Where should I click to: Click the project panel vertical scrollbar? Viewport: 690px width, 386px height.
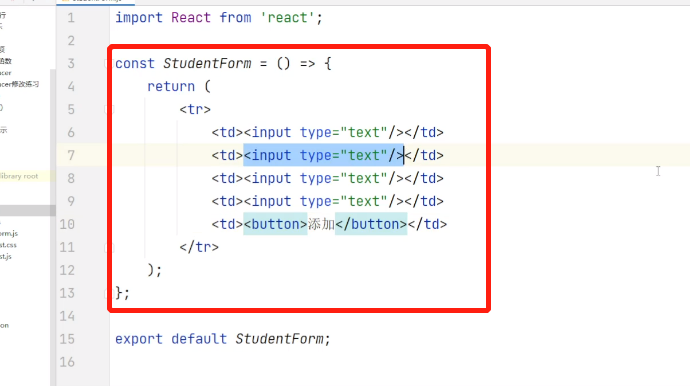tap(53, 227)
